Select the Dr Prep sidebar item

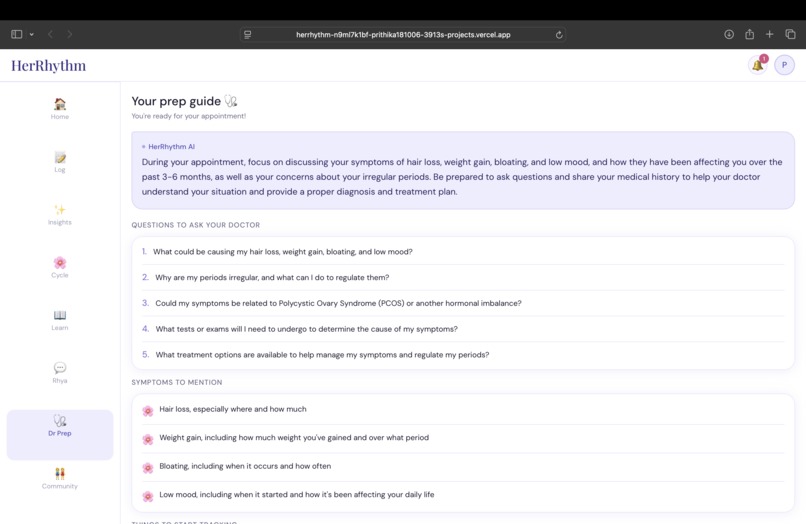60,434
